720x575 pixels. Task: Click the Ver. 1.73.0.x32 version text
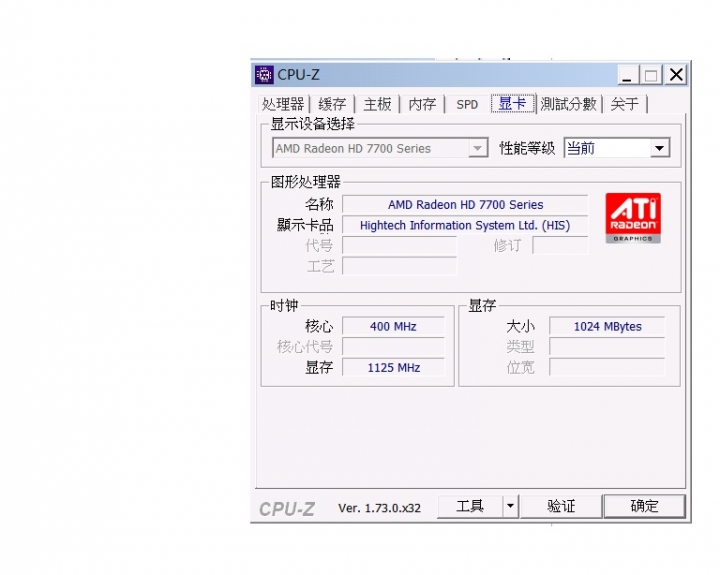tap(379, 508)
